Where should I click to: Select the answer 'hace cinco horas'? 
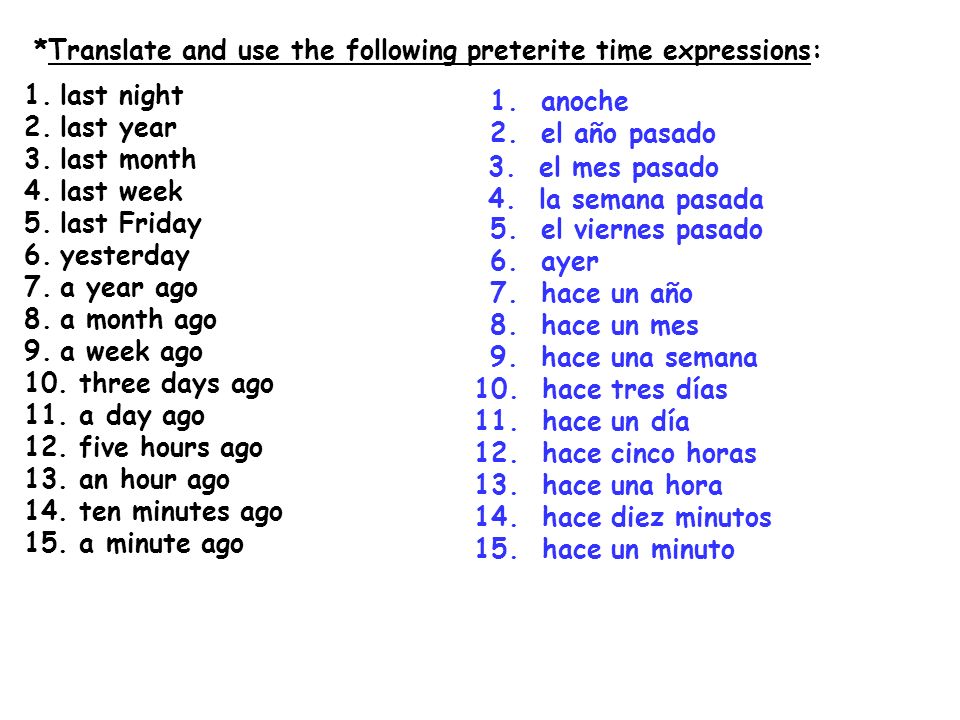pos(650,453)
